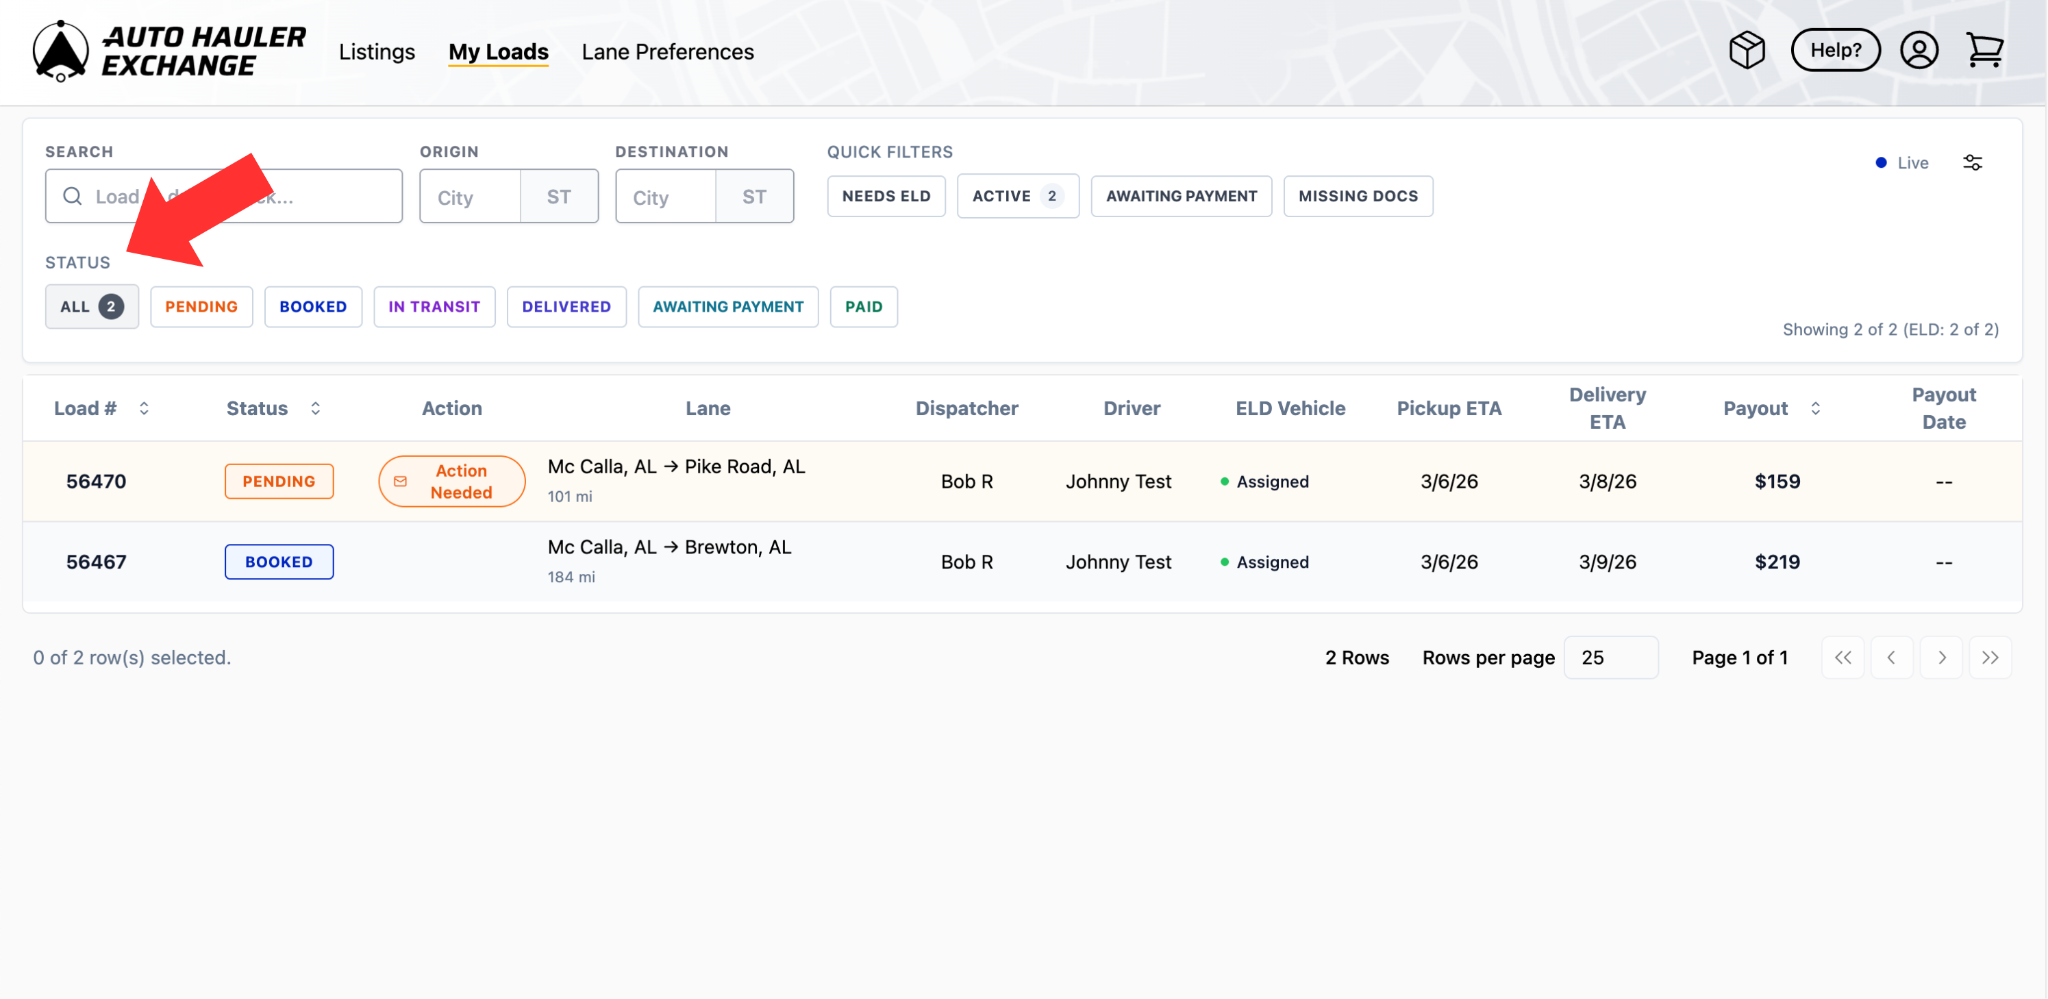Click the Origin City input field
Viewport: 2048px width, 999px height.
tap(470, 197)
